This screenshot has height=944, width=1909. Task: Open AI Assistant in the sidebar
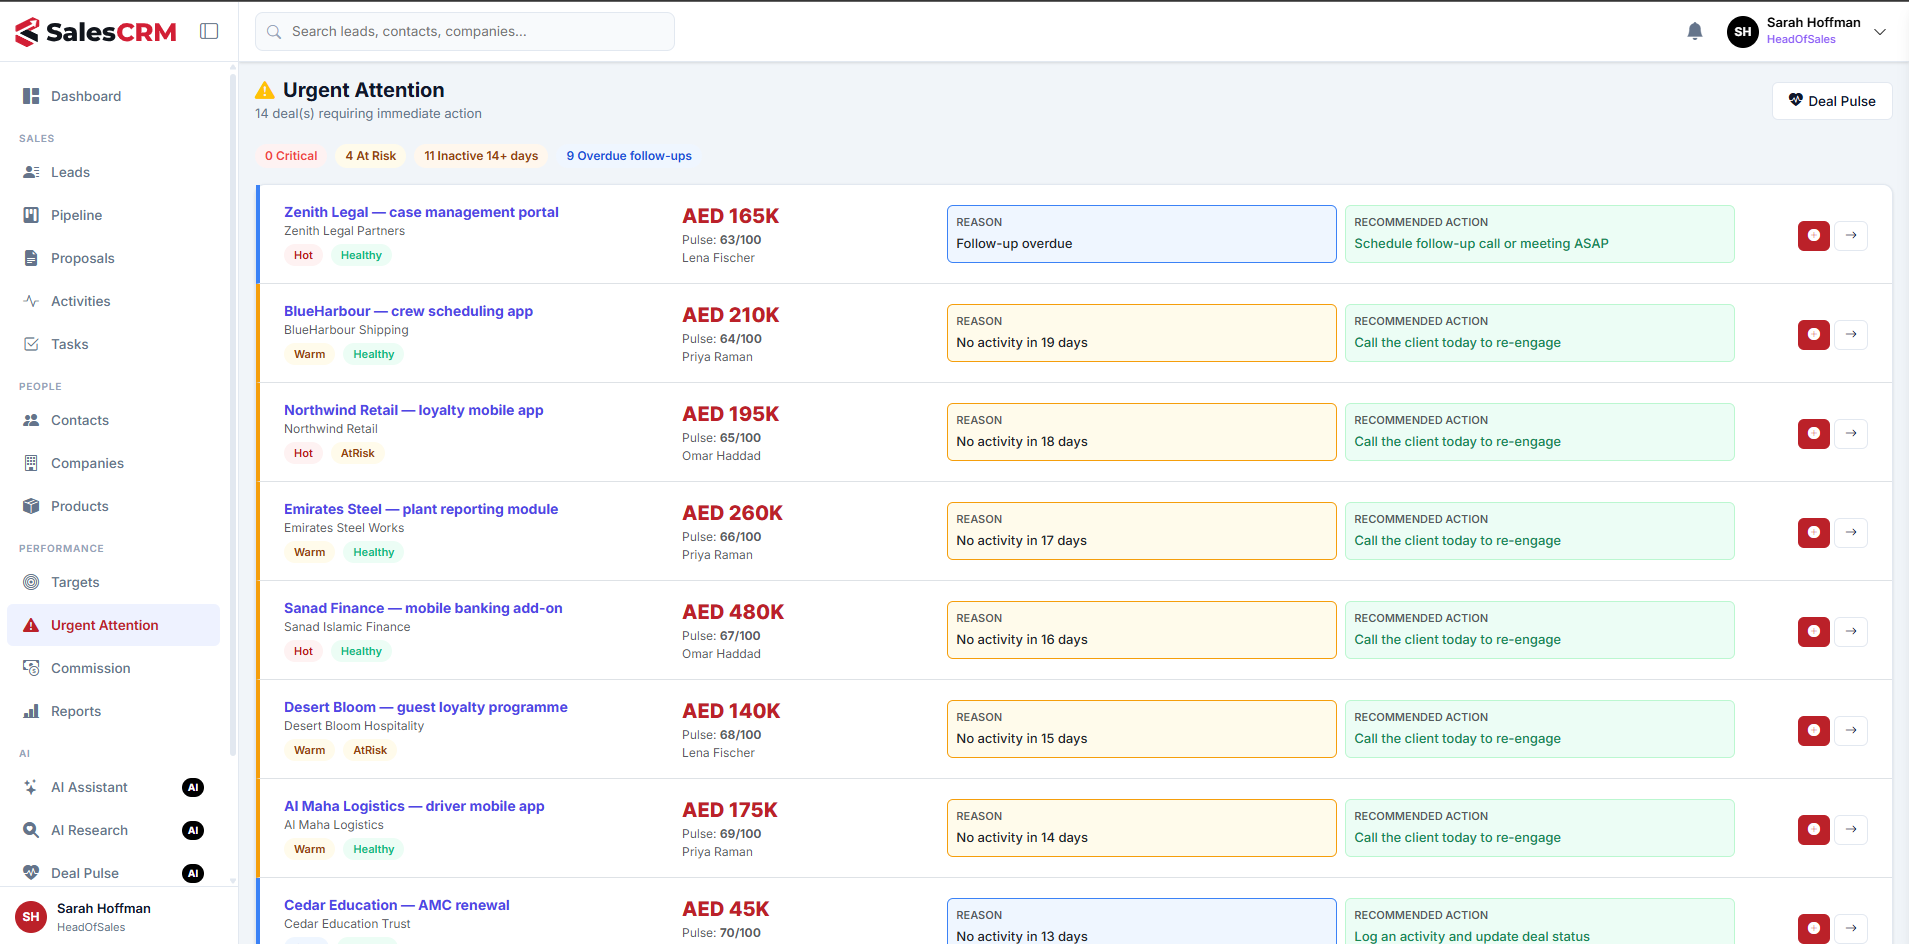tap(113, 787)
